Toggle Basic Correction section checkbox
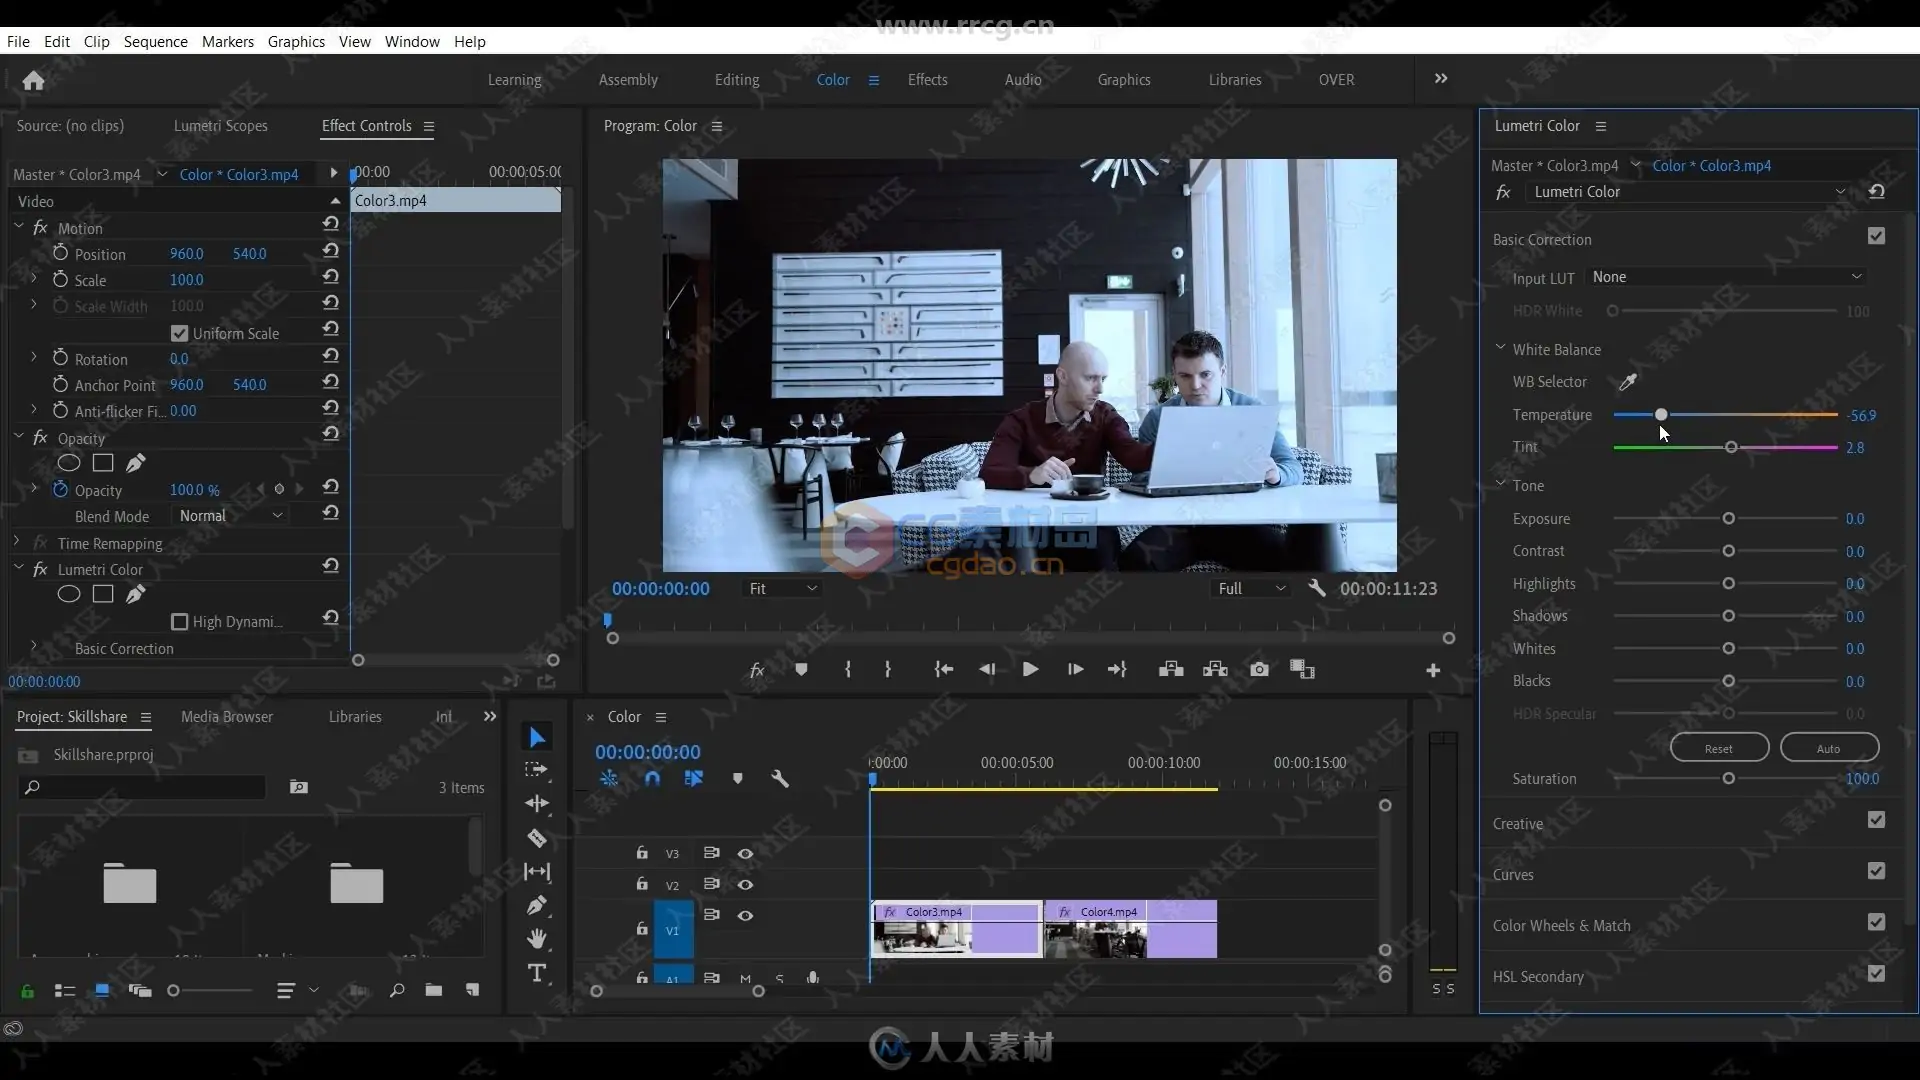This screenshot has height=1080, width=1920. pos(1876,236)
